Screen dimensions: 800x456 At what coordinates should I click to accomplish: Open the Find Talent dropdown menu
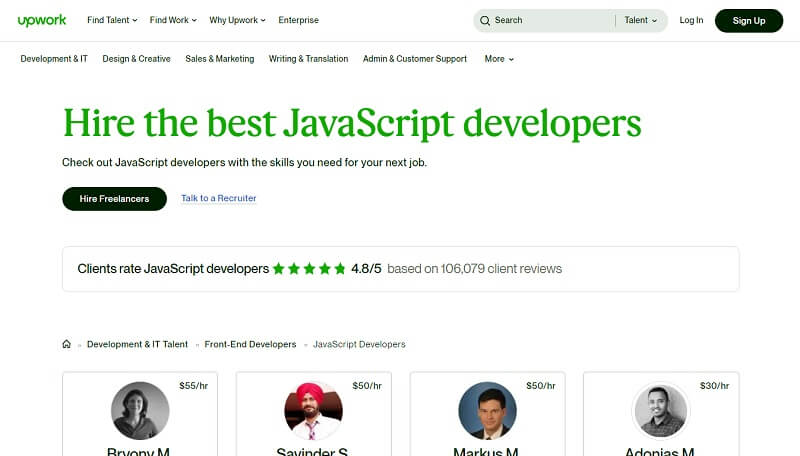[112, 20]
